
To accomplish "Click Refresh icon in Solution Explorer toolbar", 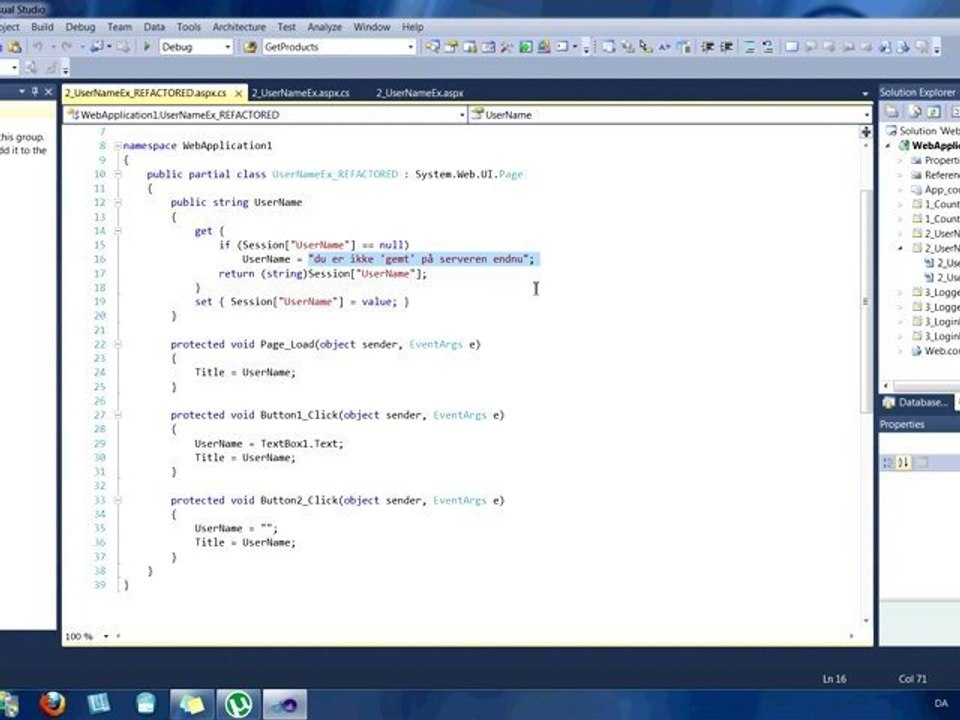I will (x=933, y=112).
